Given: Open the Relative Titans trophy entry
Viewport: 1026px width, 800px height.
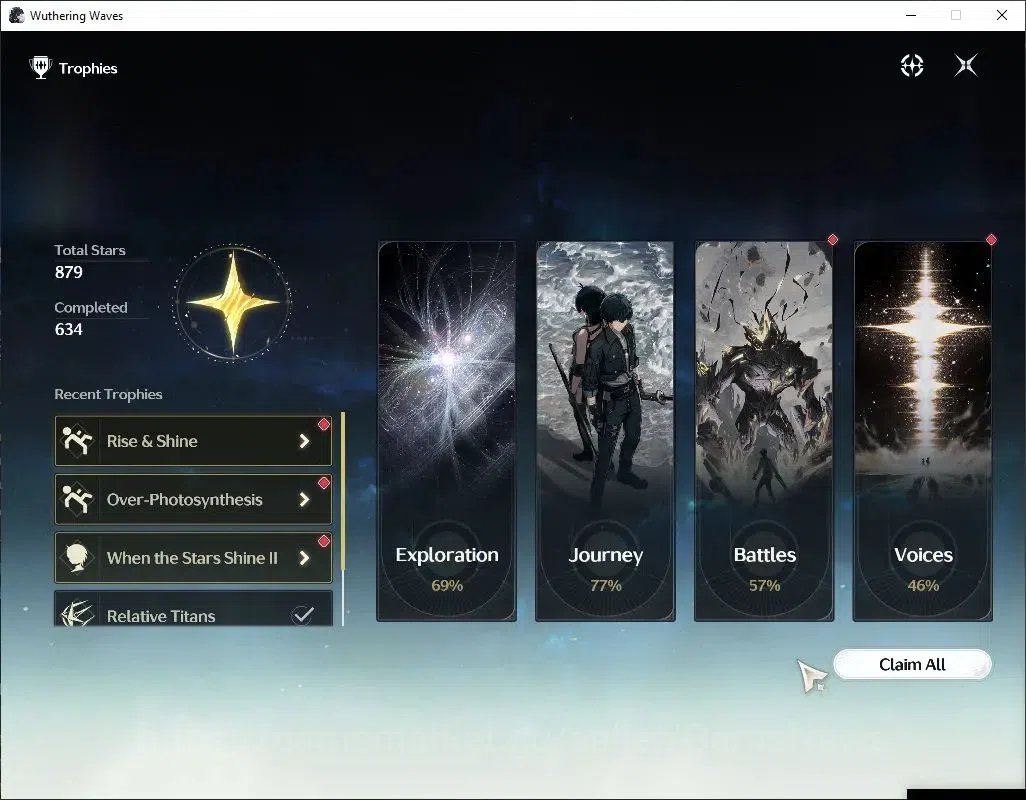Looking at the screenshot, I should pyautogui.click(x=193, y=609).
